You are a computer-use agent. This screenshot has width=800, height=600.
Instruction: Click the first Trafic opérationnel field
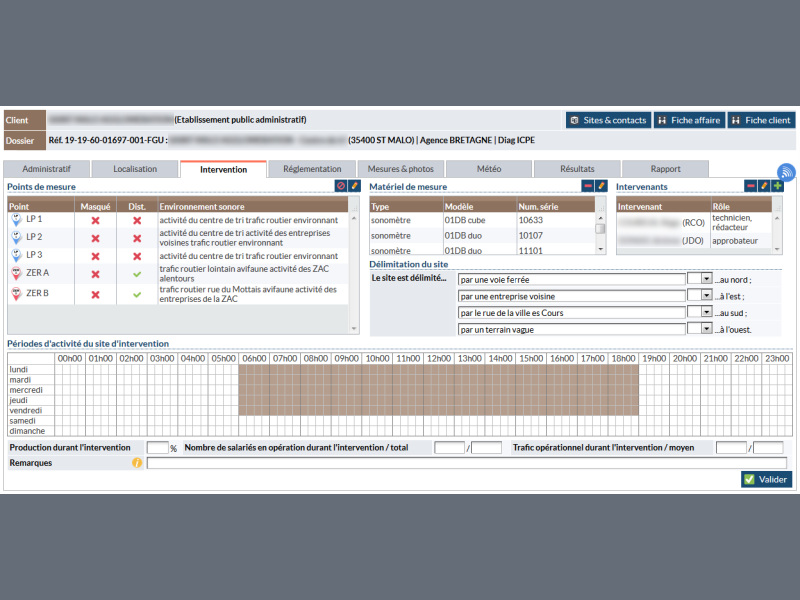tap(731, 447)
